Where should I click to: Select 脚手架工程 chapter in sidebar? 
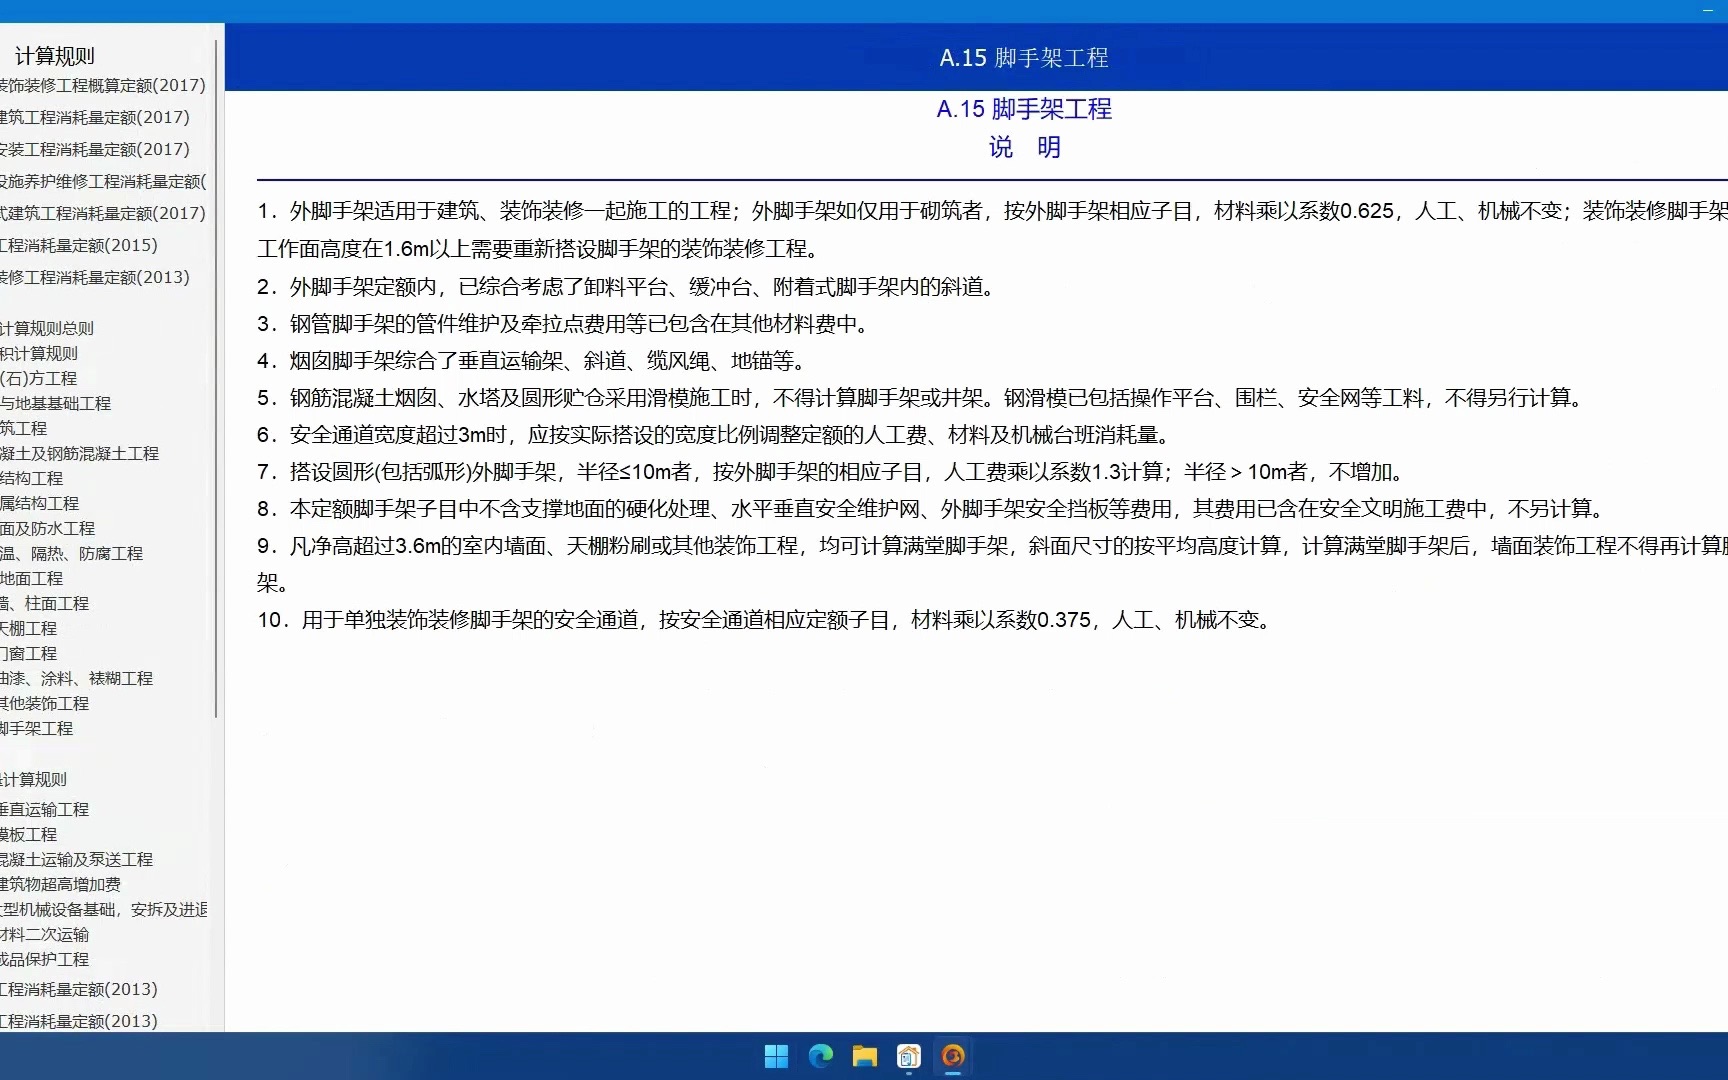tap(36, 728)
